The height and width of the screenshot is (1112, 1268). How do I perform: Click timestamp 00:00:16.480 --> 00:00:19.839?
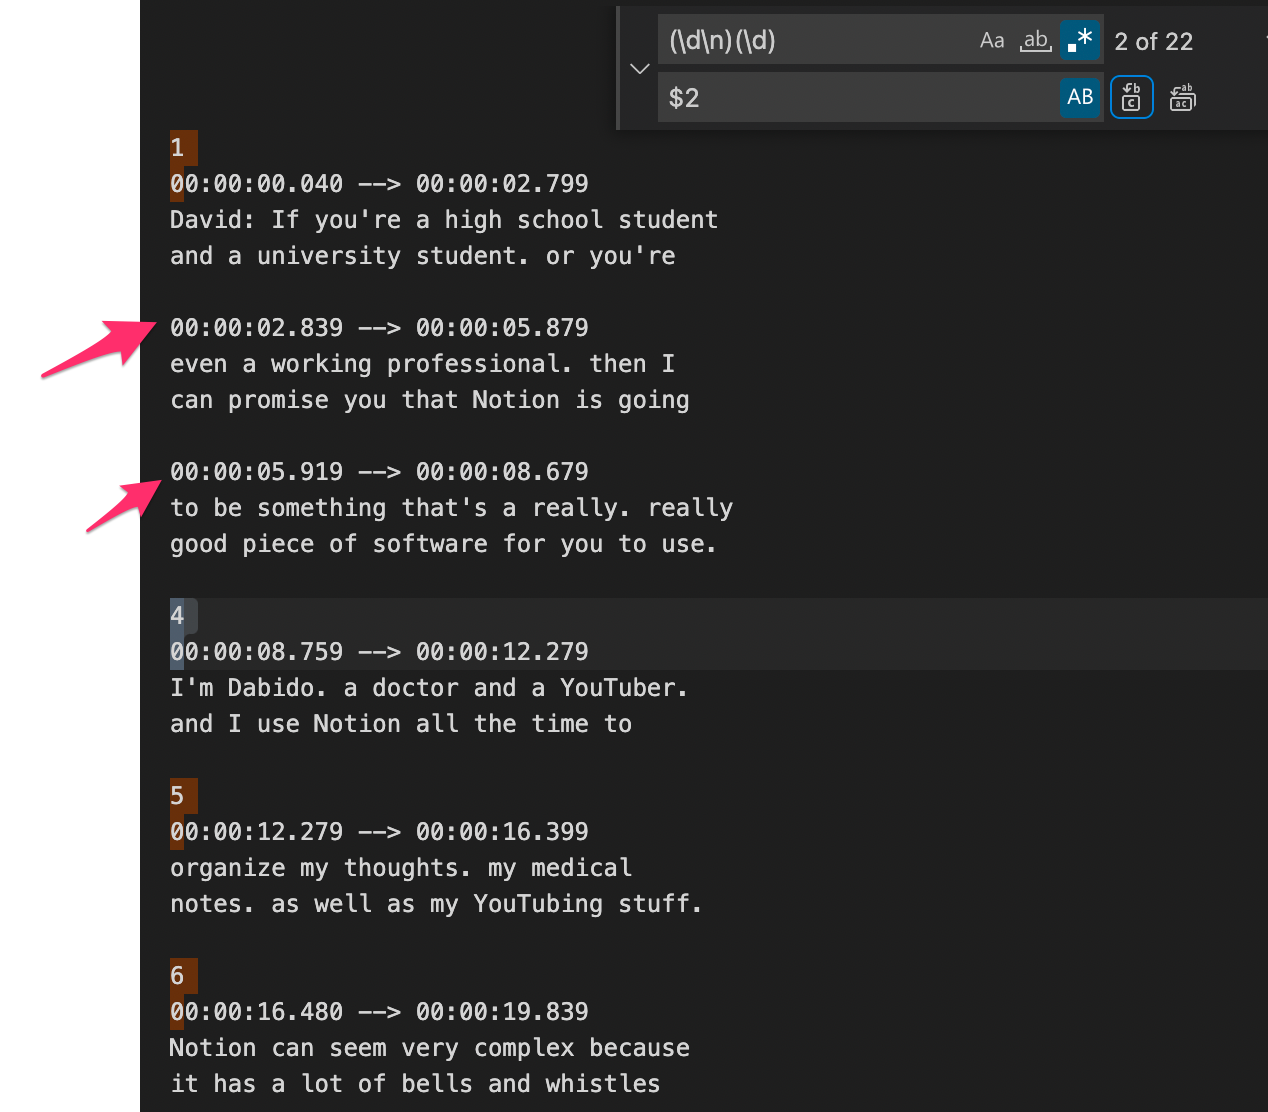pos(379,1012)
